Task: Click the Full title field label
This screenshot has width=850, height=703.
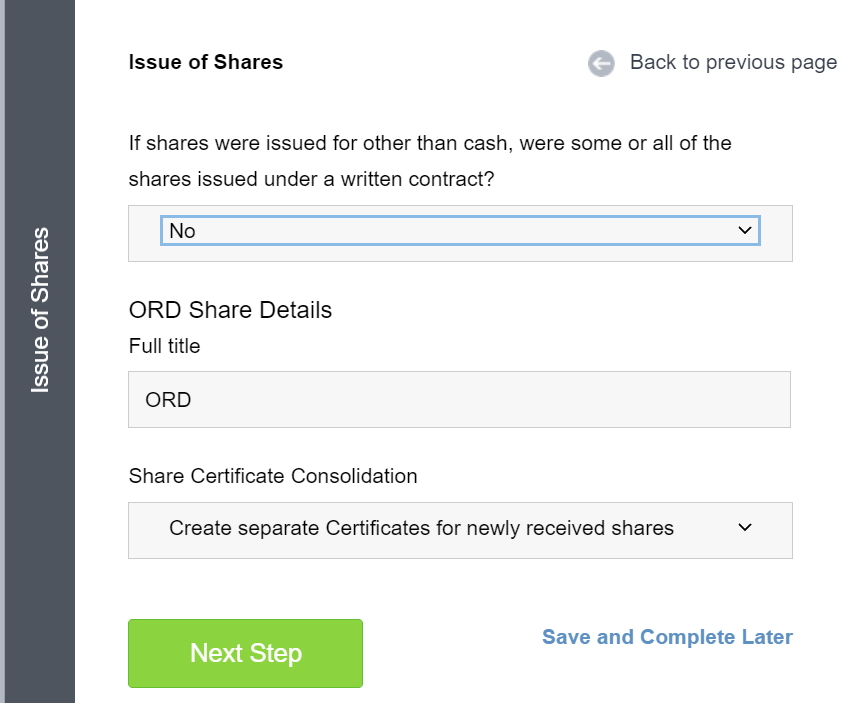Action: (x=164, y=346)
